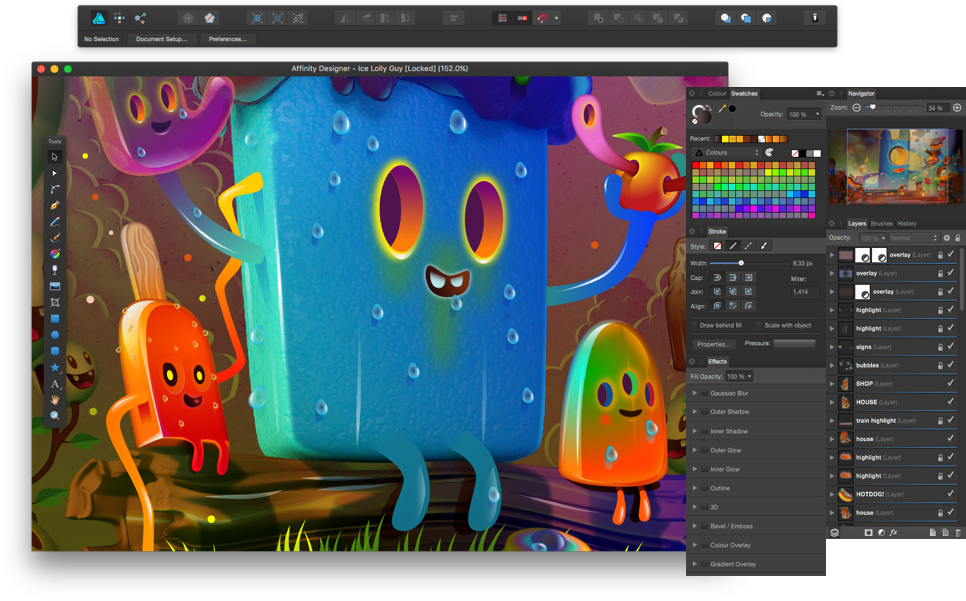This screenshot has height=601, width=966.
Task: Switch to the Brushes tab
Action: [881, 224]
